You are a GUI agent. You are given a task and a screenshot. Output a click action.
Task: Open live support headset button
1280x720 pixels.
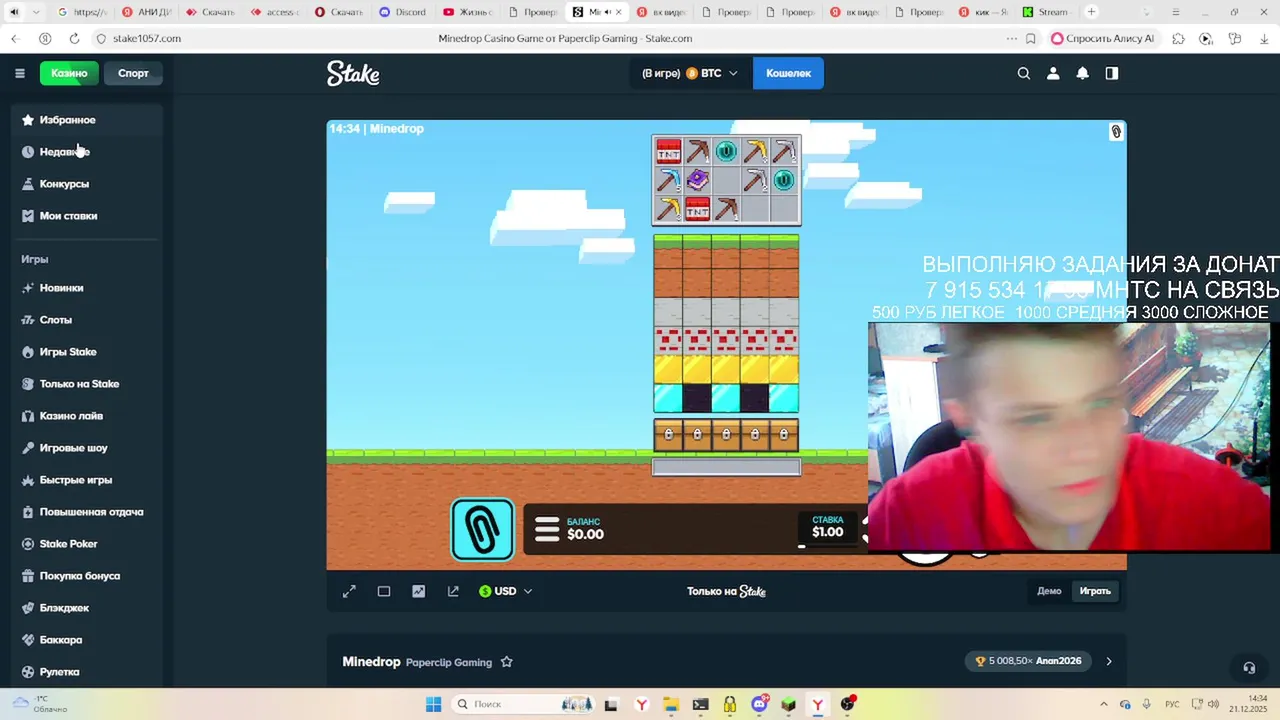[x=1248, y=667]
